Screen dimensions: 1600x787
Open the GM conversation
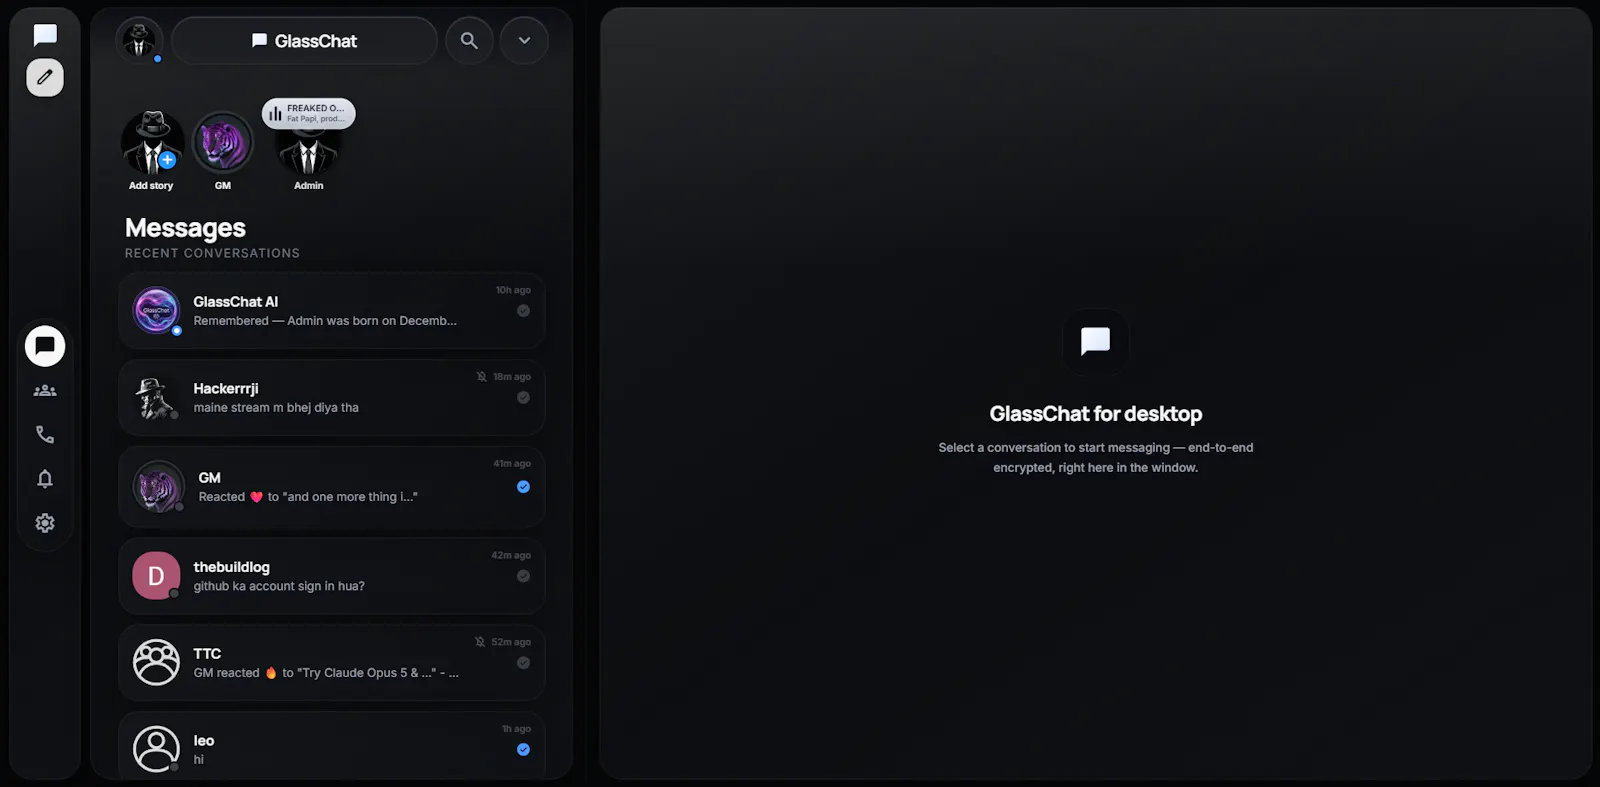pyautogui.click(x=332, y=487)
